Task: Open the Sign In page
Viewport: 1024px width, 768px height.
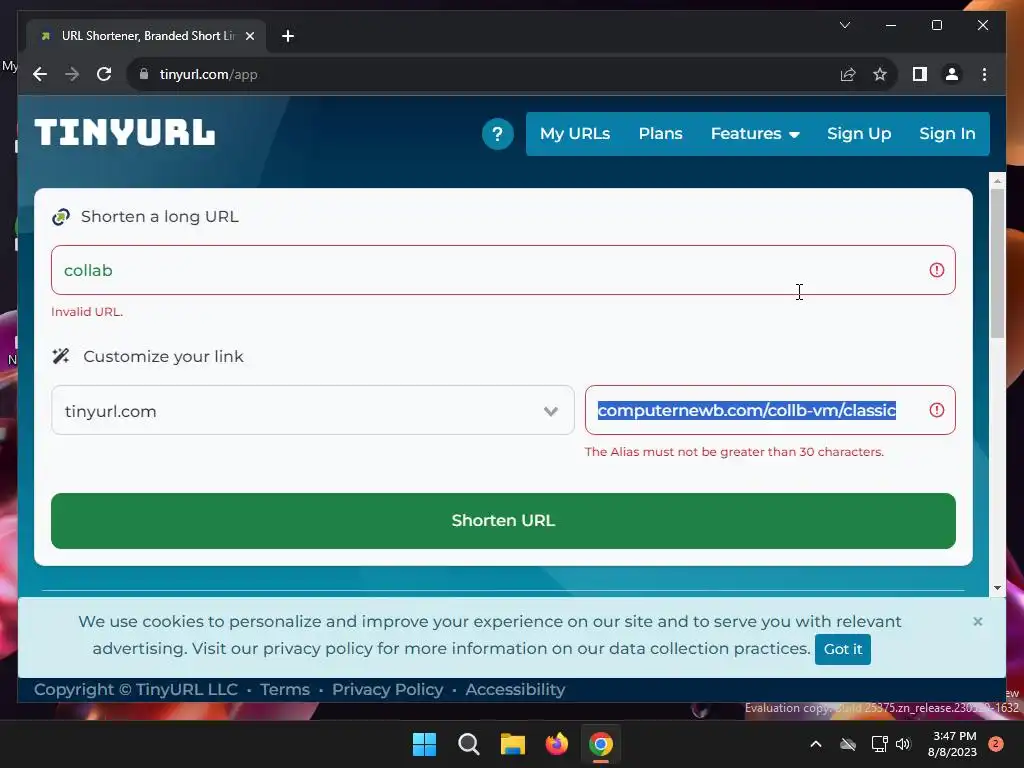Action: pyautogui.click(x=947, y=134)
